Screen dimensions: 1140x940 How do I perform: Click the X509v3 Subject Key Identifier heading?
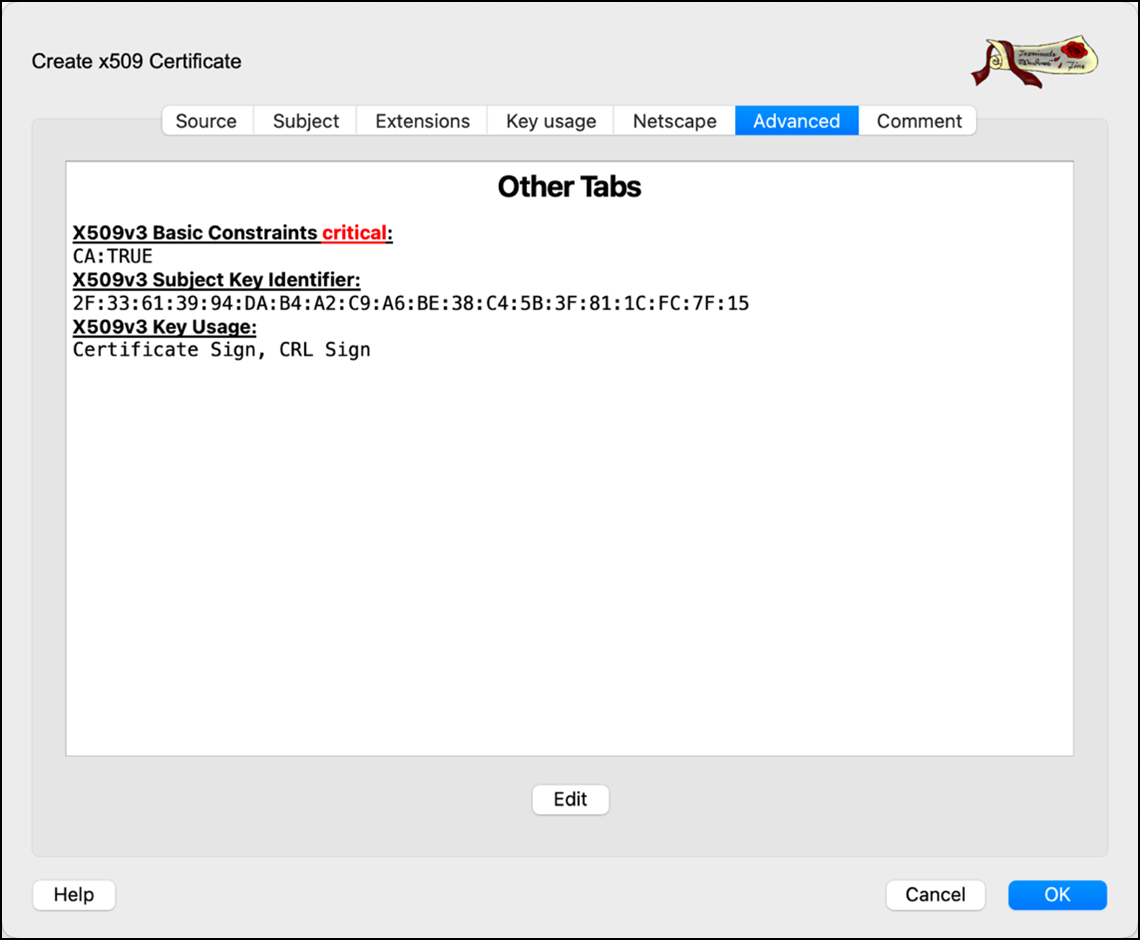pos(216,280)
